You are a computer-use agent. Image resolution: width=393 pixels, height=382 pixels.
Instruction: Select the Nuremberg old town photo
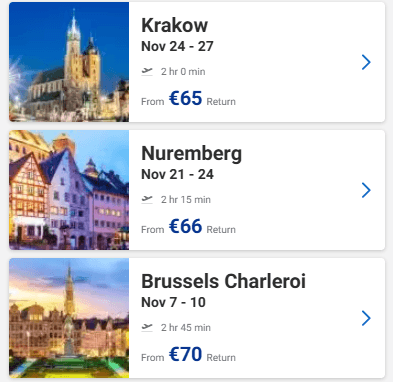(x=69, y=190)
